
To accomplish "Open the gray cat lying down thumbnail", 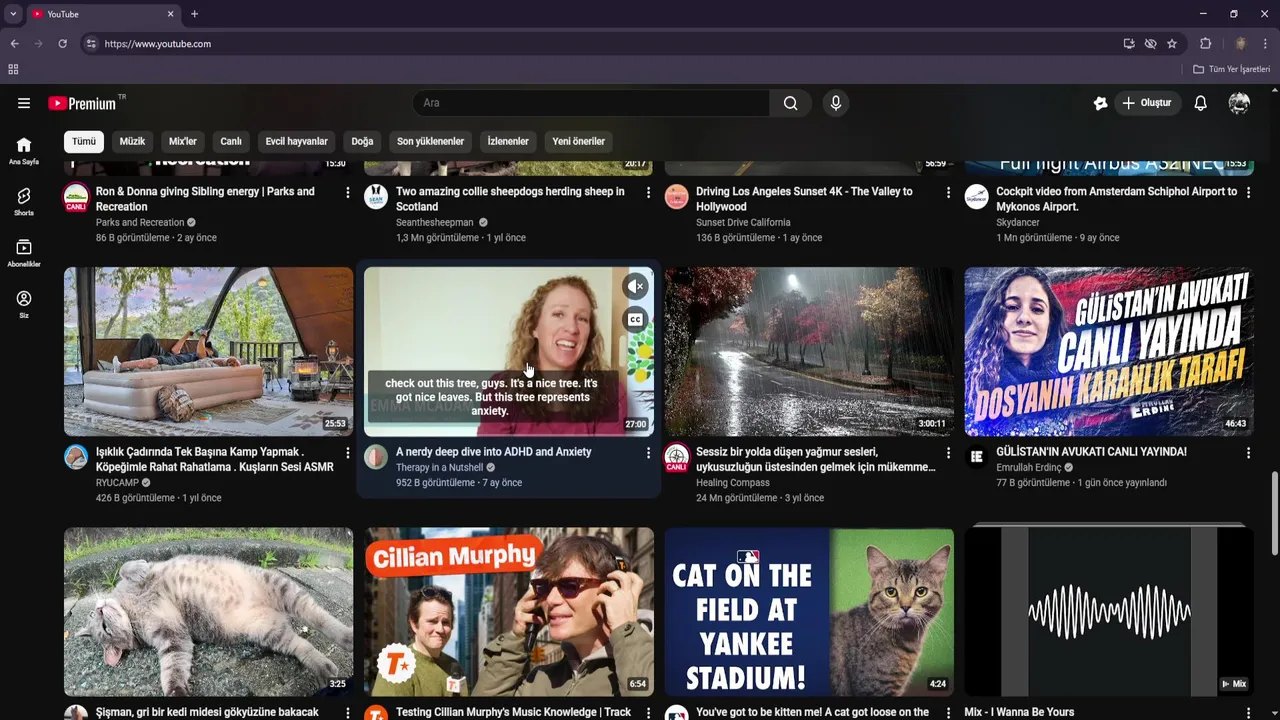I will coord(208,612).
